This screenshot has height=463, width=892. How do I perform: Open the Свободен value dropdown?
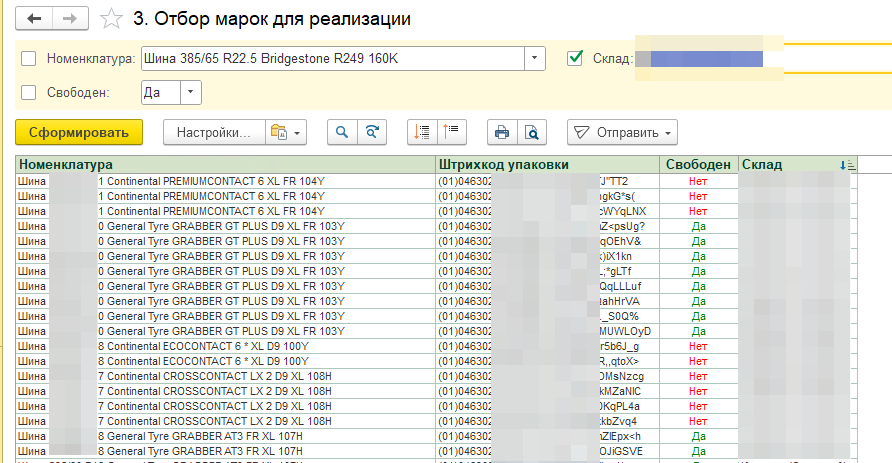pos(191,92)
